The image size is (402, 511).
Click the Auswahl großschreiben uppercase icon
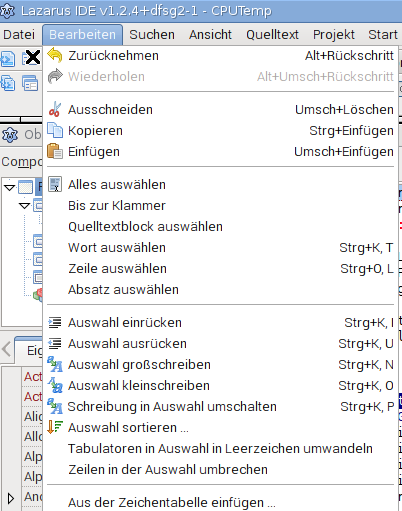55,364
